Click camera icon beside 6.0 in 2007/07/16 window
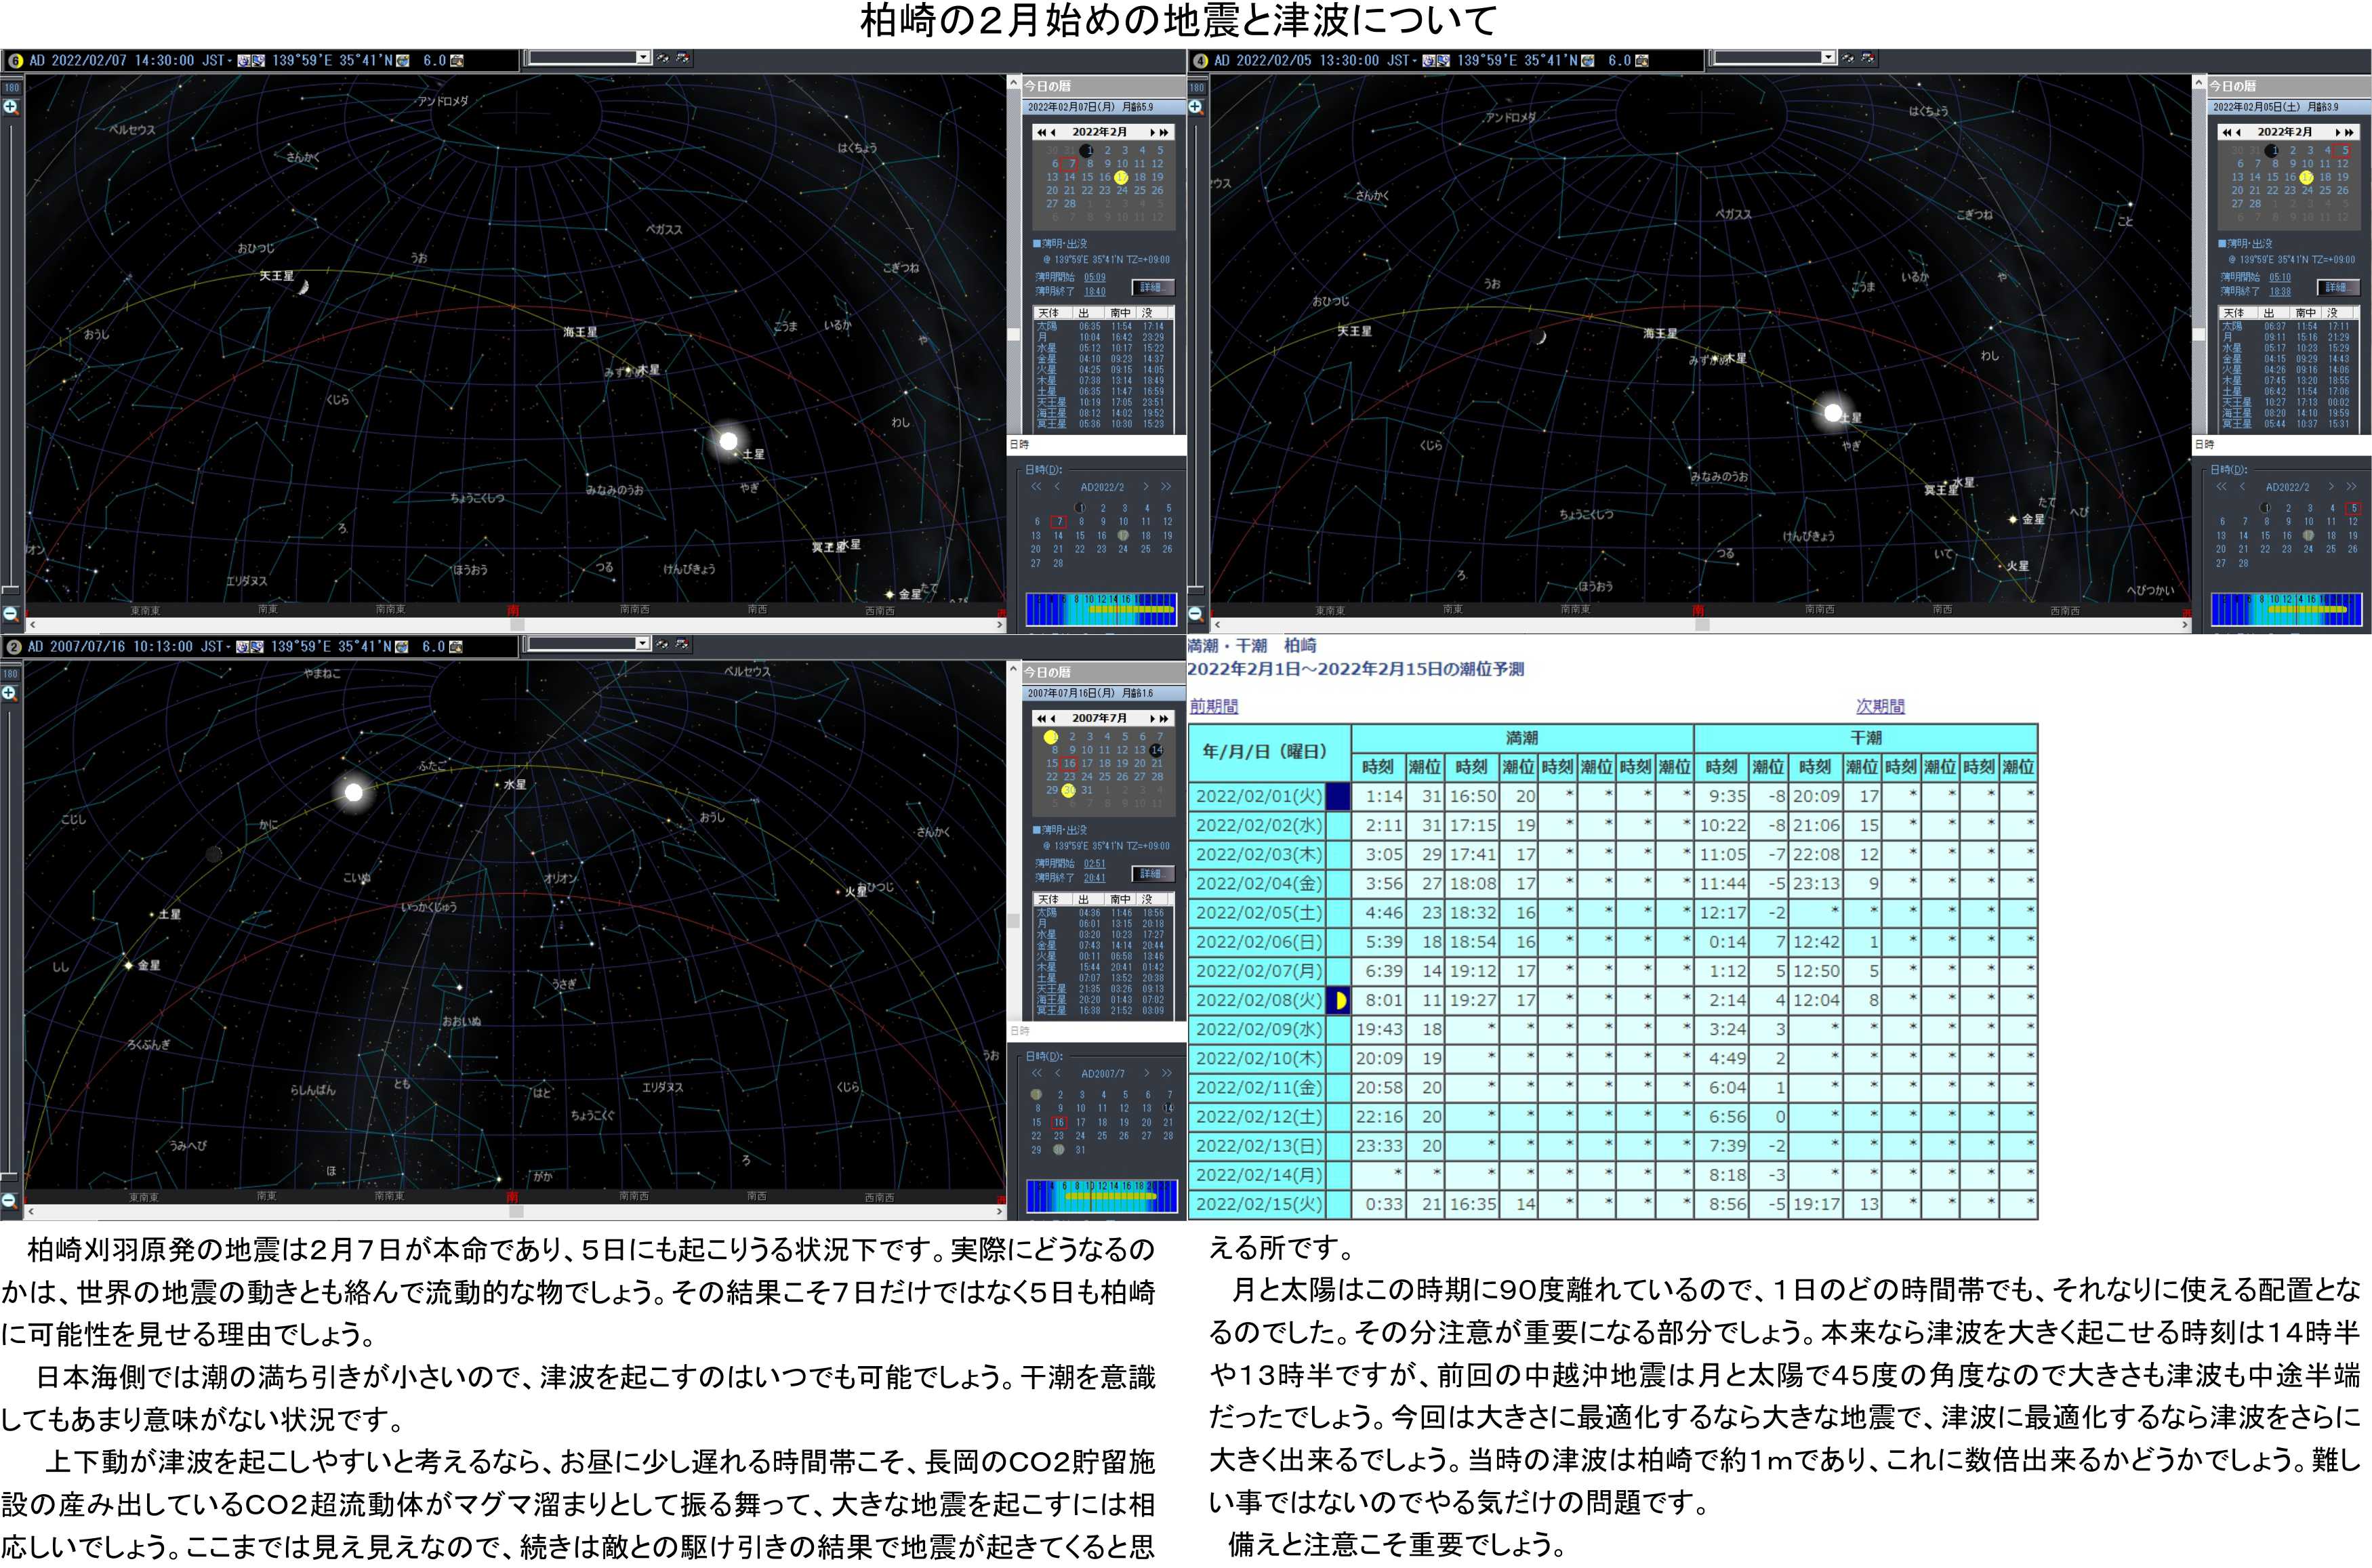Screen dimensions: 2372x1568 point(456,646)
